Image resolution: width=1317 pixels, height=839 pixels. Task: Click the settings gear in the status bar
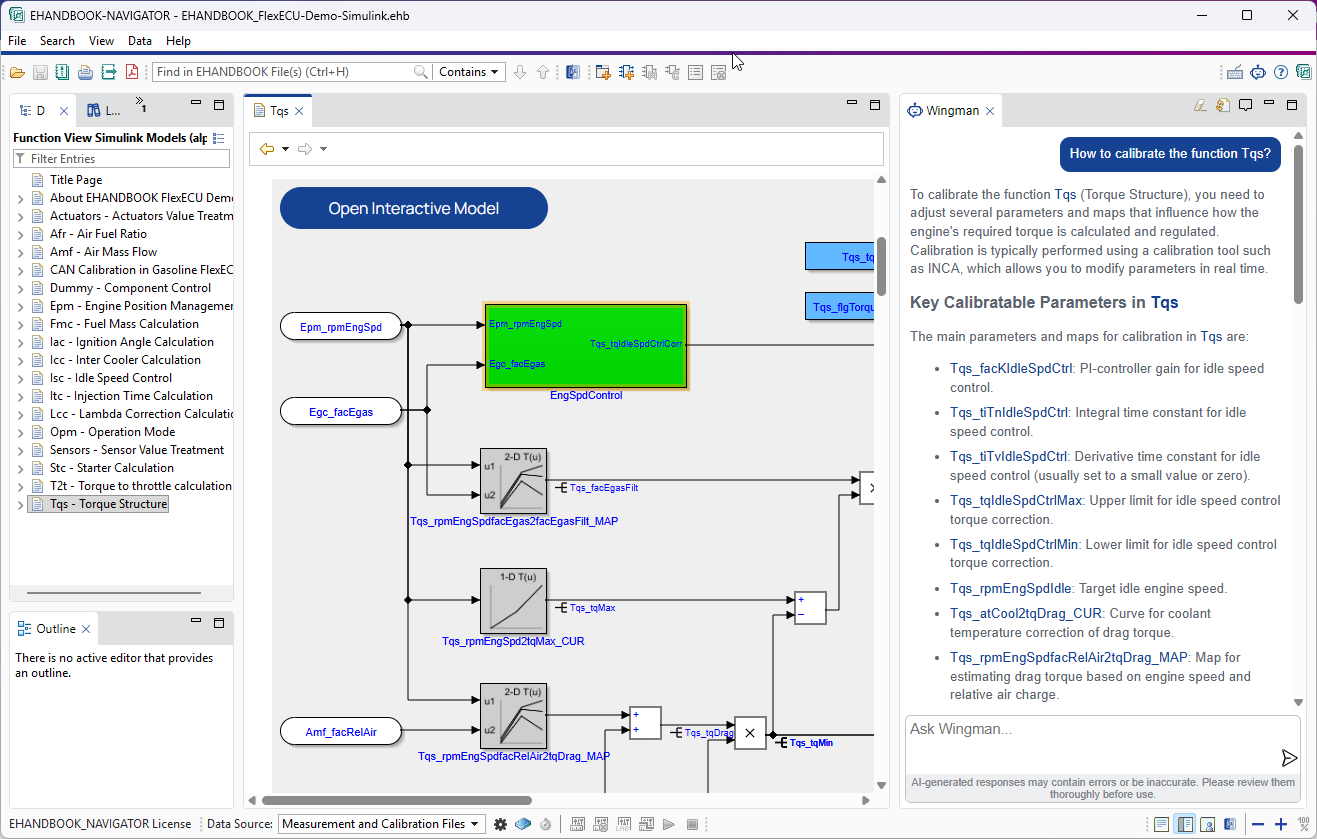click(500, 823)
